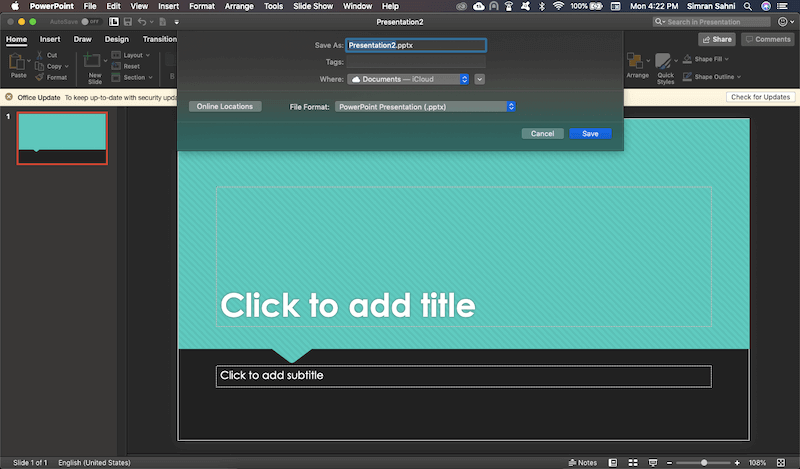Click the Copy icon in ribbon

pos(39,66)
